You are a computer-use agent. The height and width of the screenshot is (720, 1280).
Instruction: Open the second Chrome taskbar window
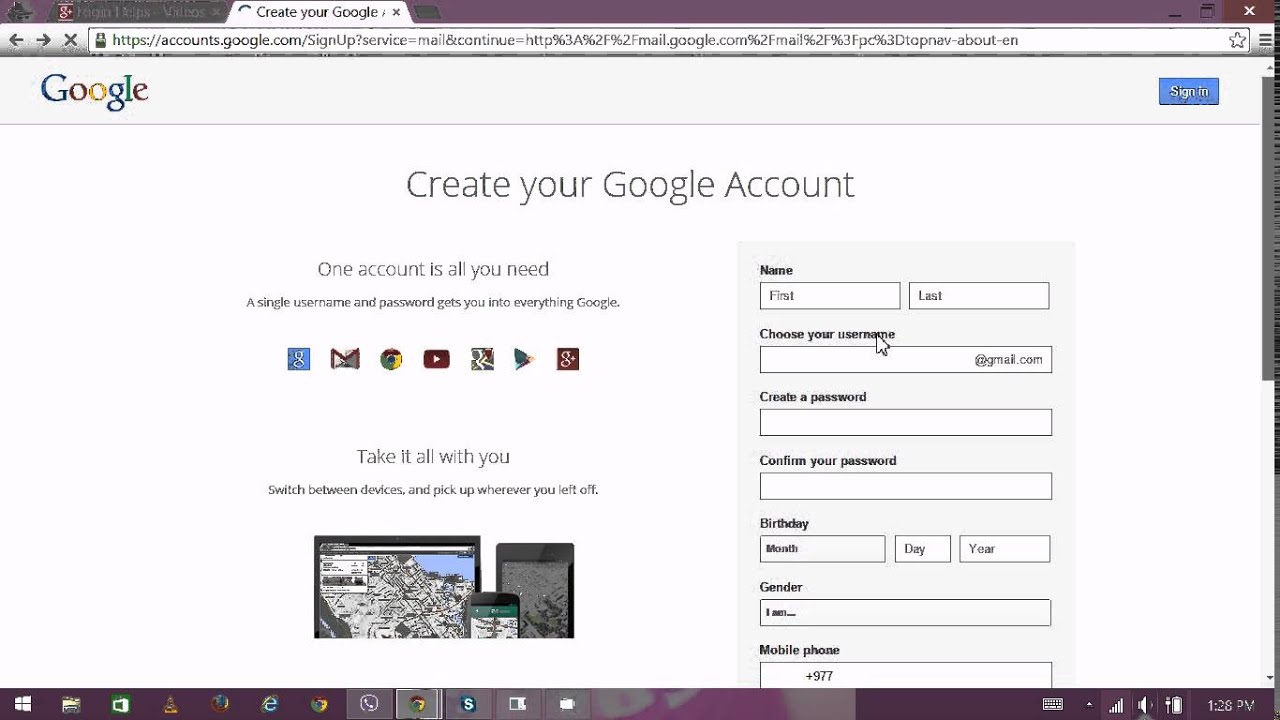click(x=418, y=704)
